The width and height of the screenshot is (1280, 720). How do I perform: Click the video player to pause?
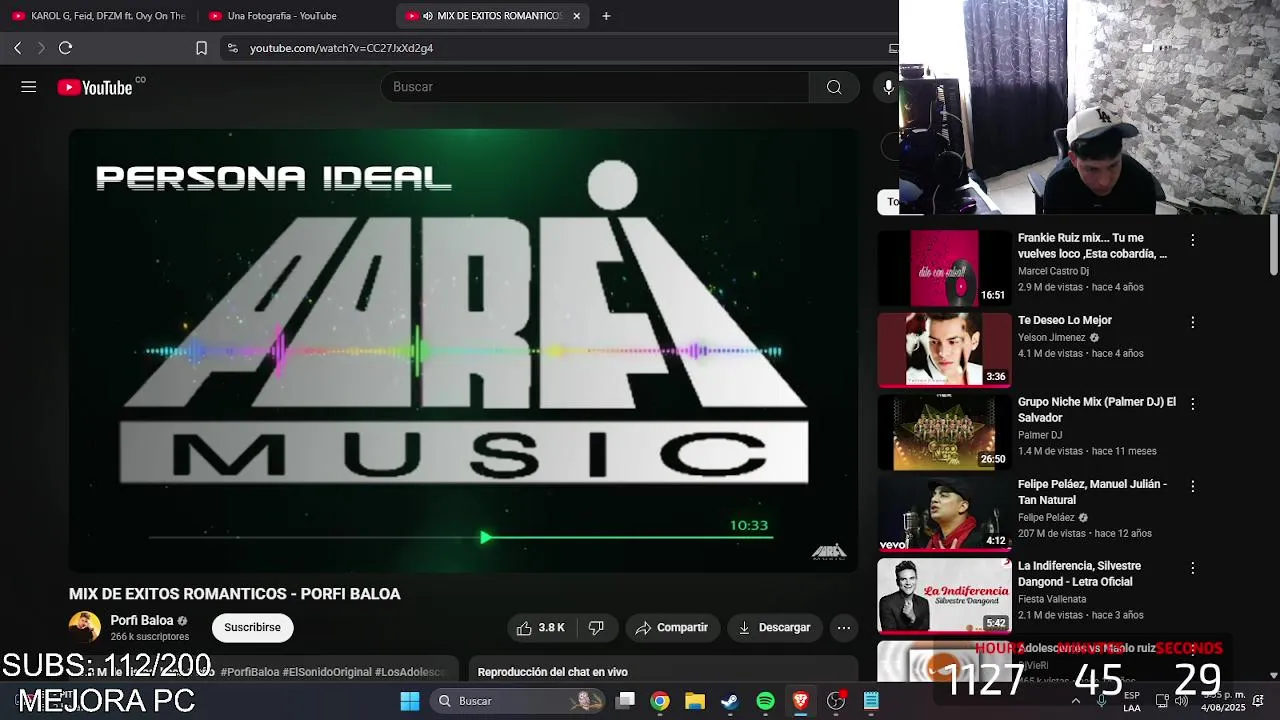pos(463,350)
